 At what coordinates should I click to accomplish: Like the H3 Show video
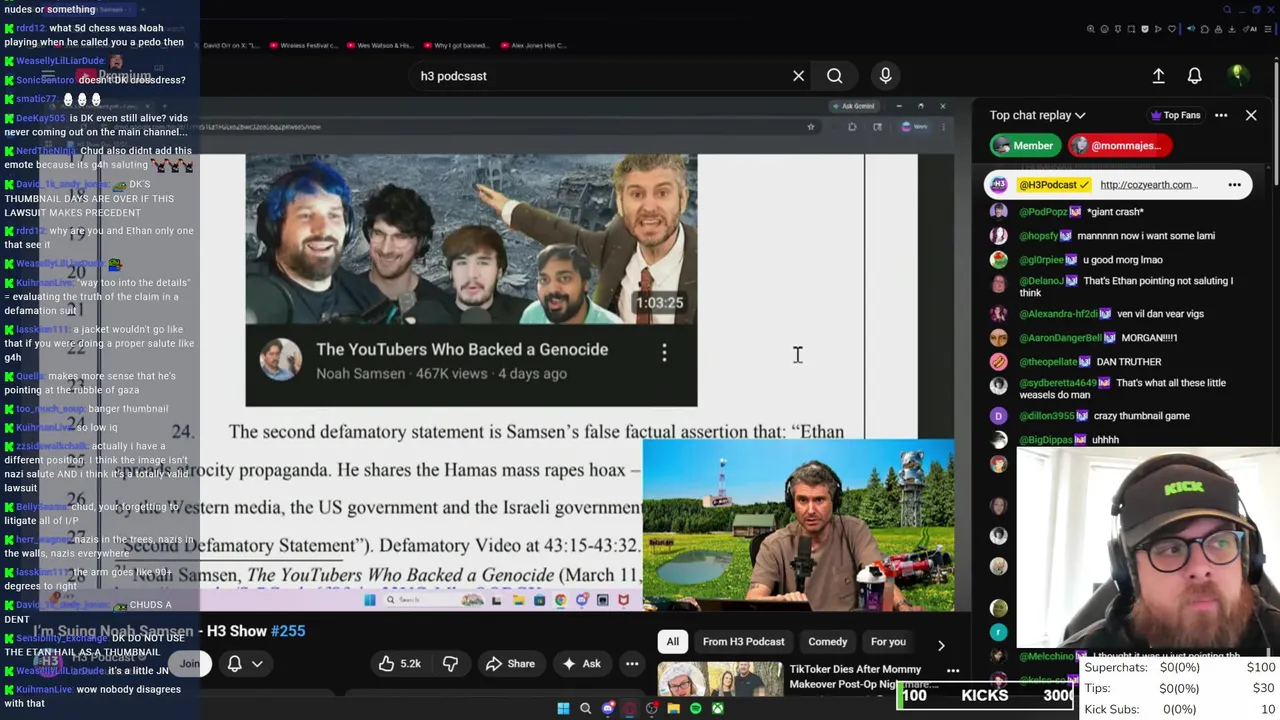(399, 663)
